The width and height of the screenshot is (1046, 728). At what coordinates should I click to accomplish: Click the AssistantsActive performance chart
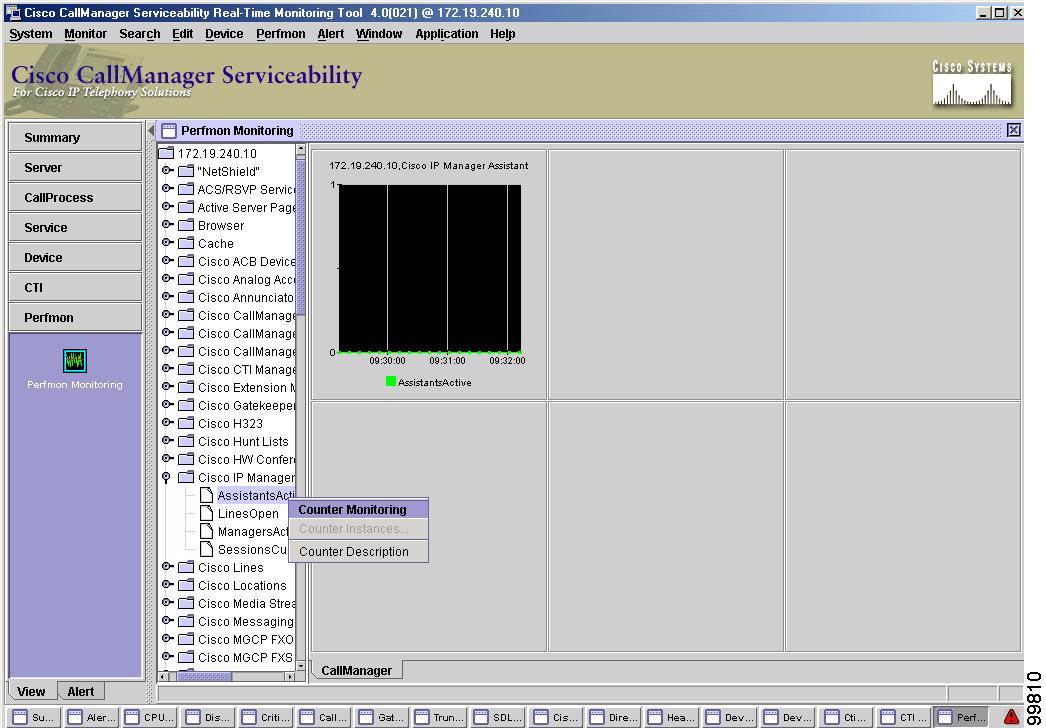pos(430,268)
